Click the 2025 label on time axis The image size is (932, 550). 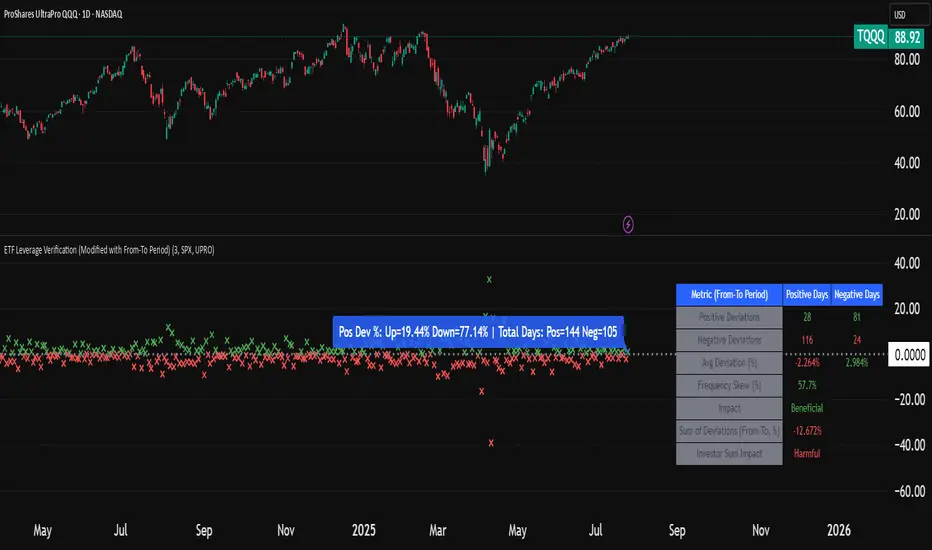point(363,530)
